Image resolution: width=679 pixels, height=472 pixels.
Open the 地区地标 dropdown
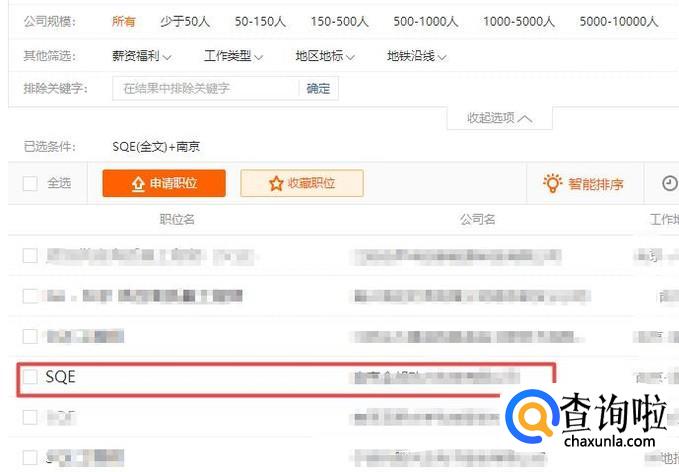click(x=325, y=56)
